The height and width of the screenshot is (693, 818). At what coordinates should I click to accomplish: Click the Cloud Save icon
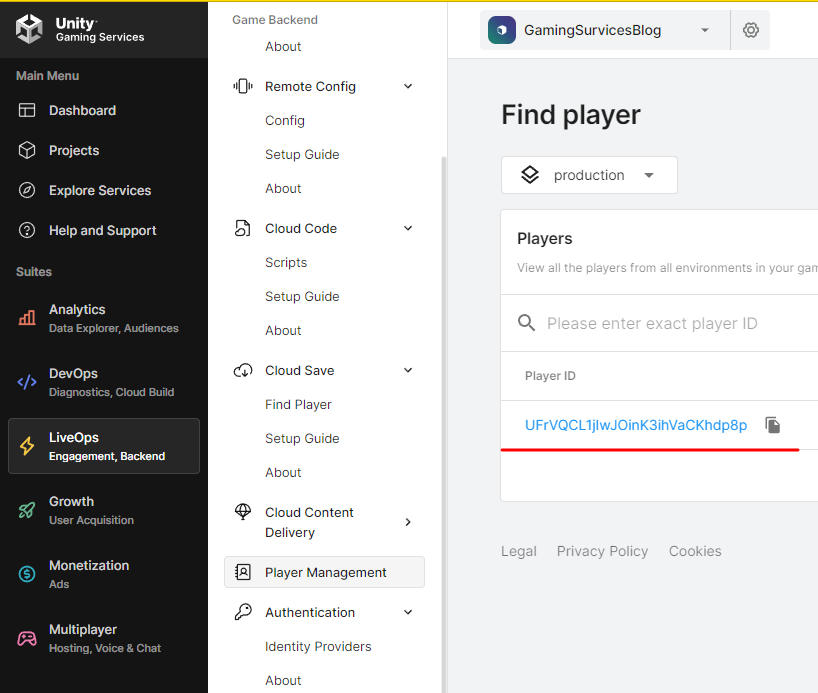(243, 371)
